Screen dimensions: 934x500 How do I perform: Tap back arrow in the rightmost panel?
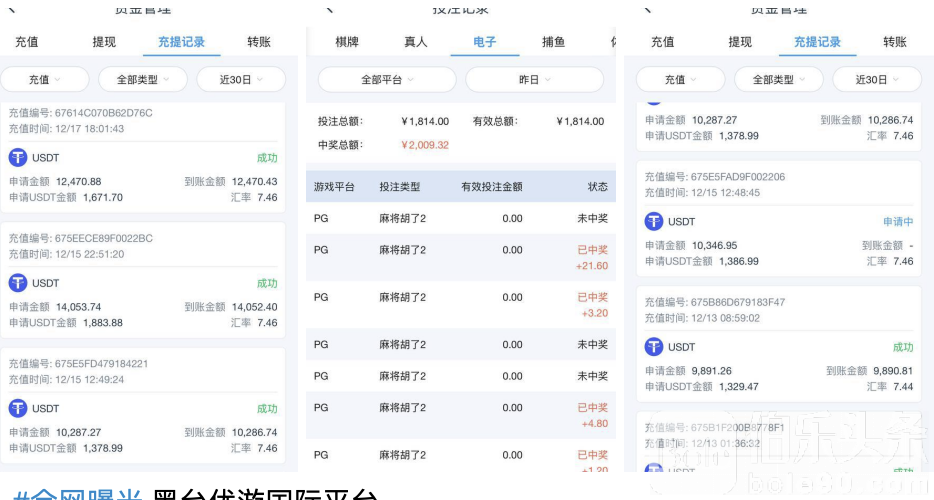[648, 9]
